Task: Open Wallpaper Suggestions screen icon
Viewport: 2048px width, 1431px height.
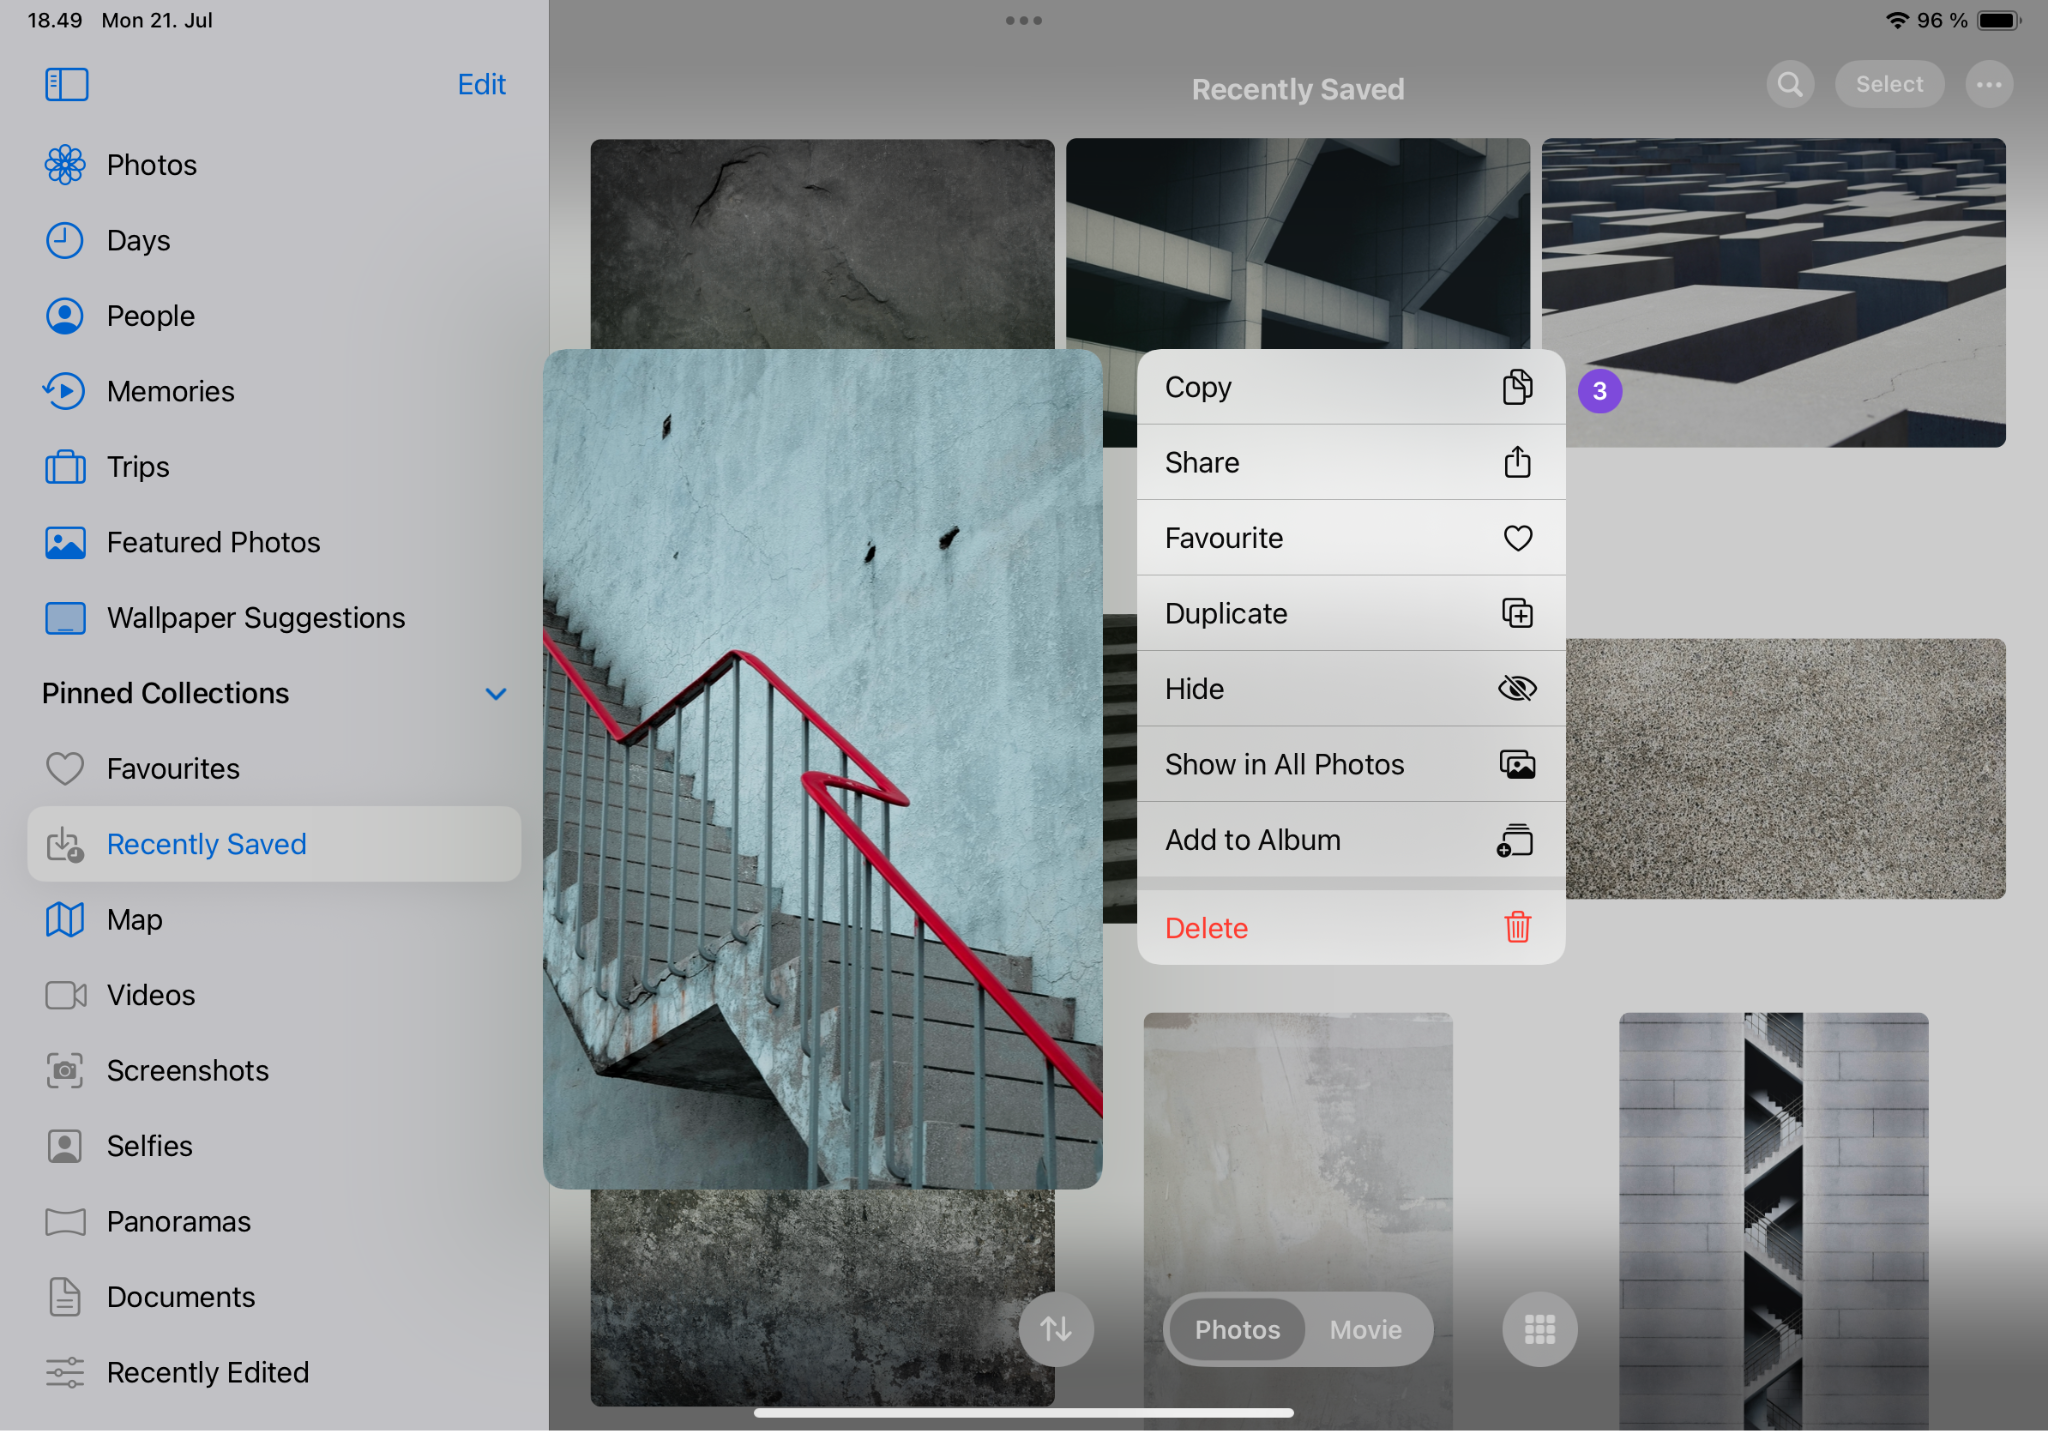Action: [x=65, y=618]
